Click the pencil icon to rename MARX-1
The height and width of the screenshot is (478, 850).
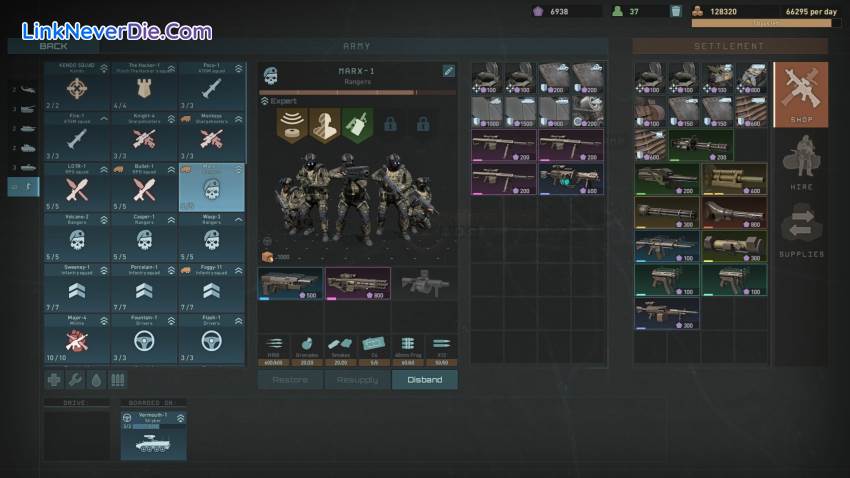(x=449, y=71)
